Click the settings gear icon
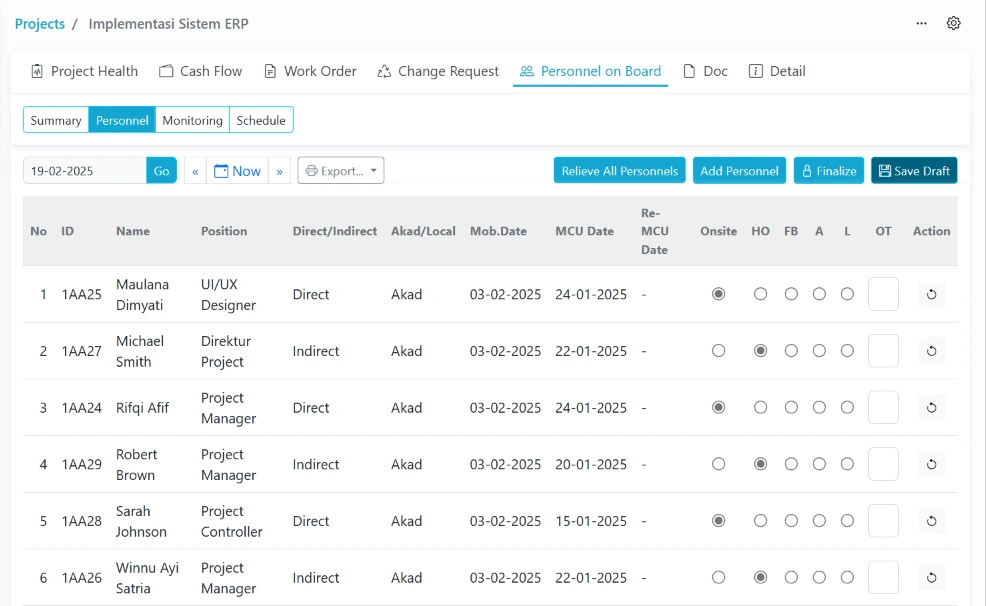 point(953,23)
